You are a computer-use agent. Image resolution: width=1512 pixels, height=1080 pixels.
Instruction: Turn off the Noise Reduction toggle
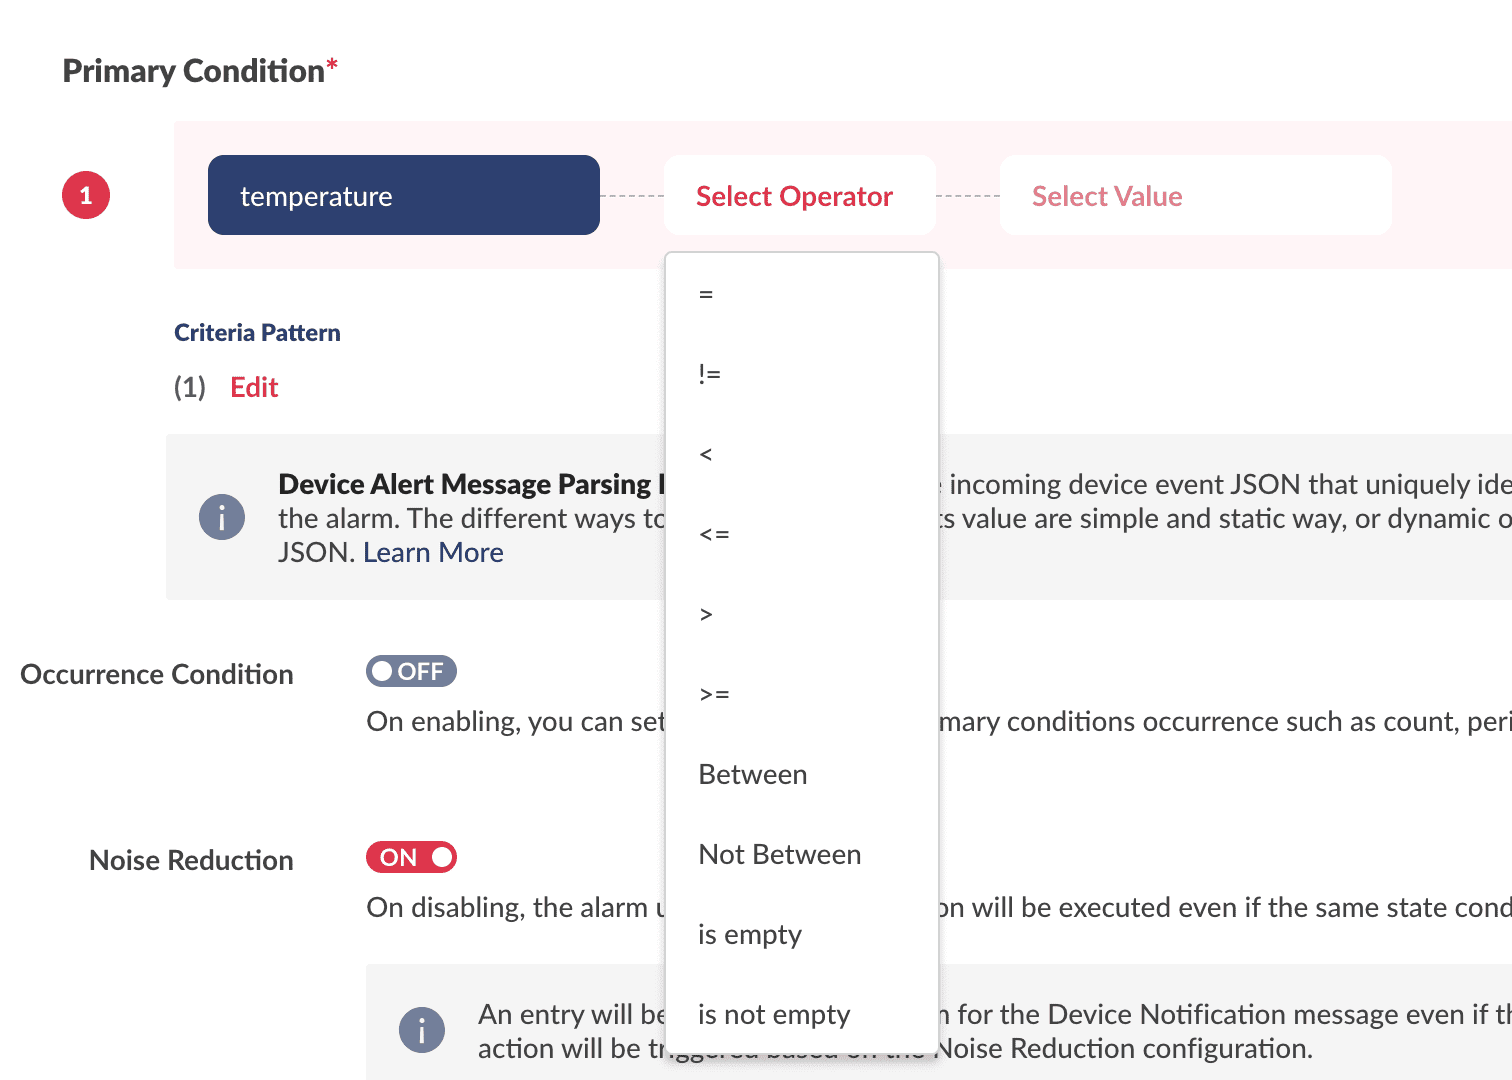(411, 857)
